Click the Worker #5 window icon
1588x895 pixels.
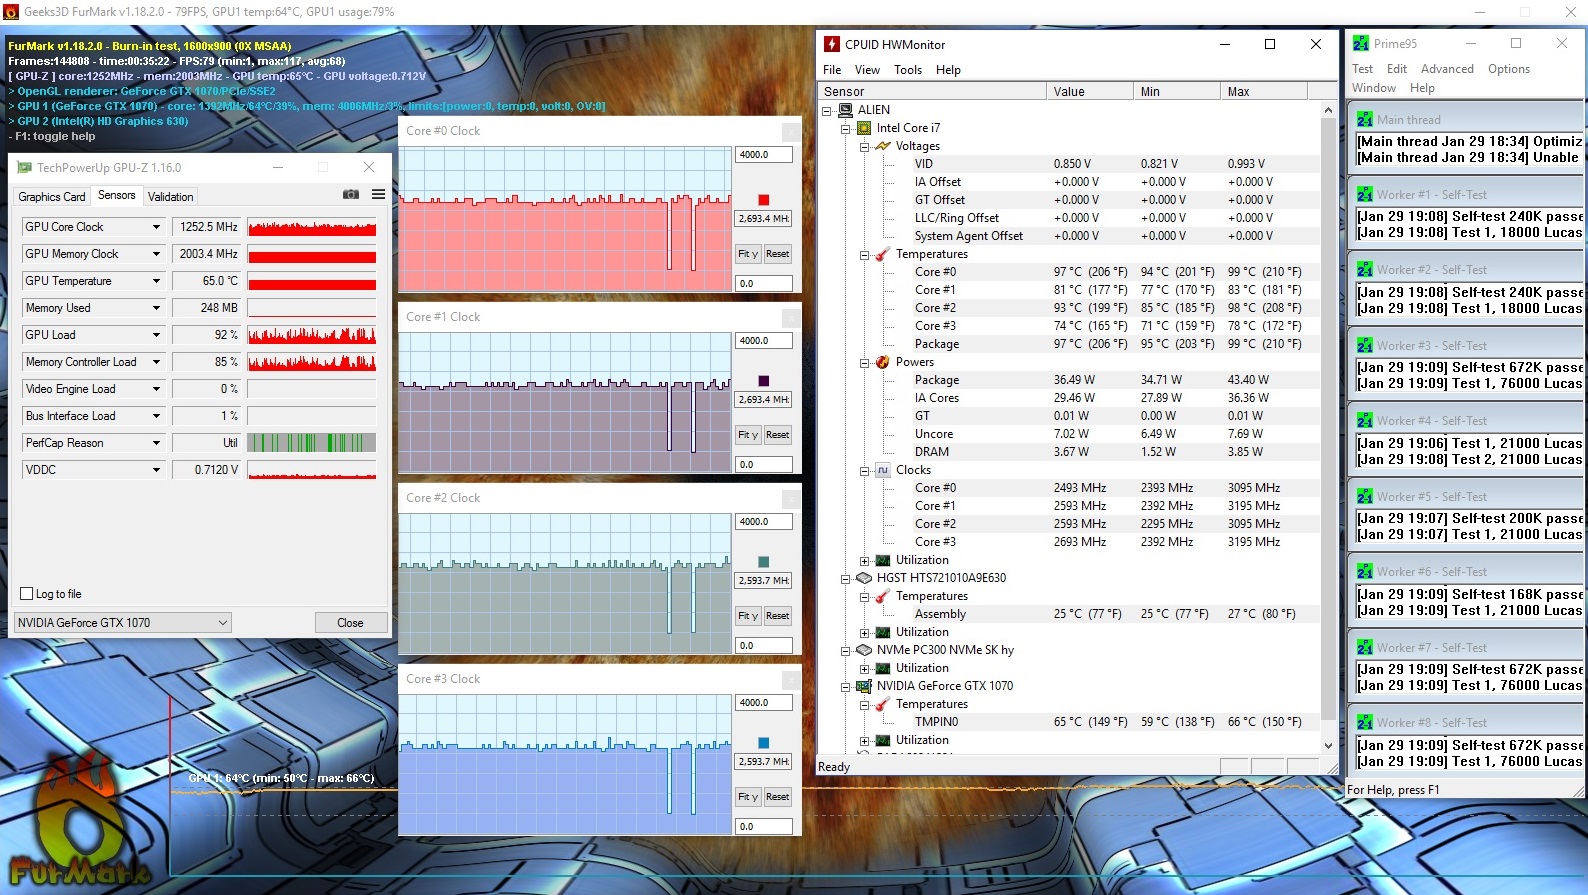pyautogui.click(x=1365, y=496)
